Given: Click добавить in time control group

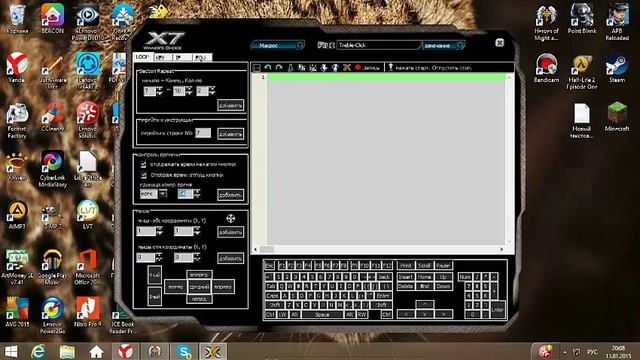Looking at the screenshot, I should point(231,195).
